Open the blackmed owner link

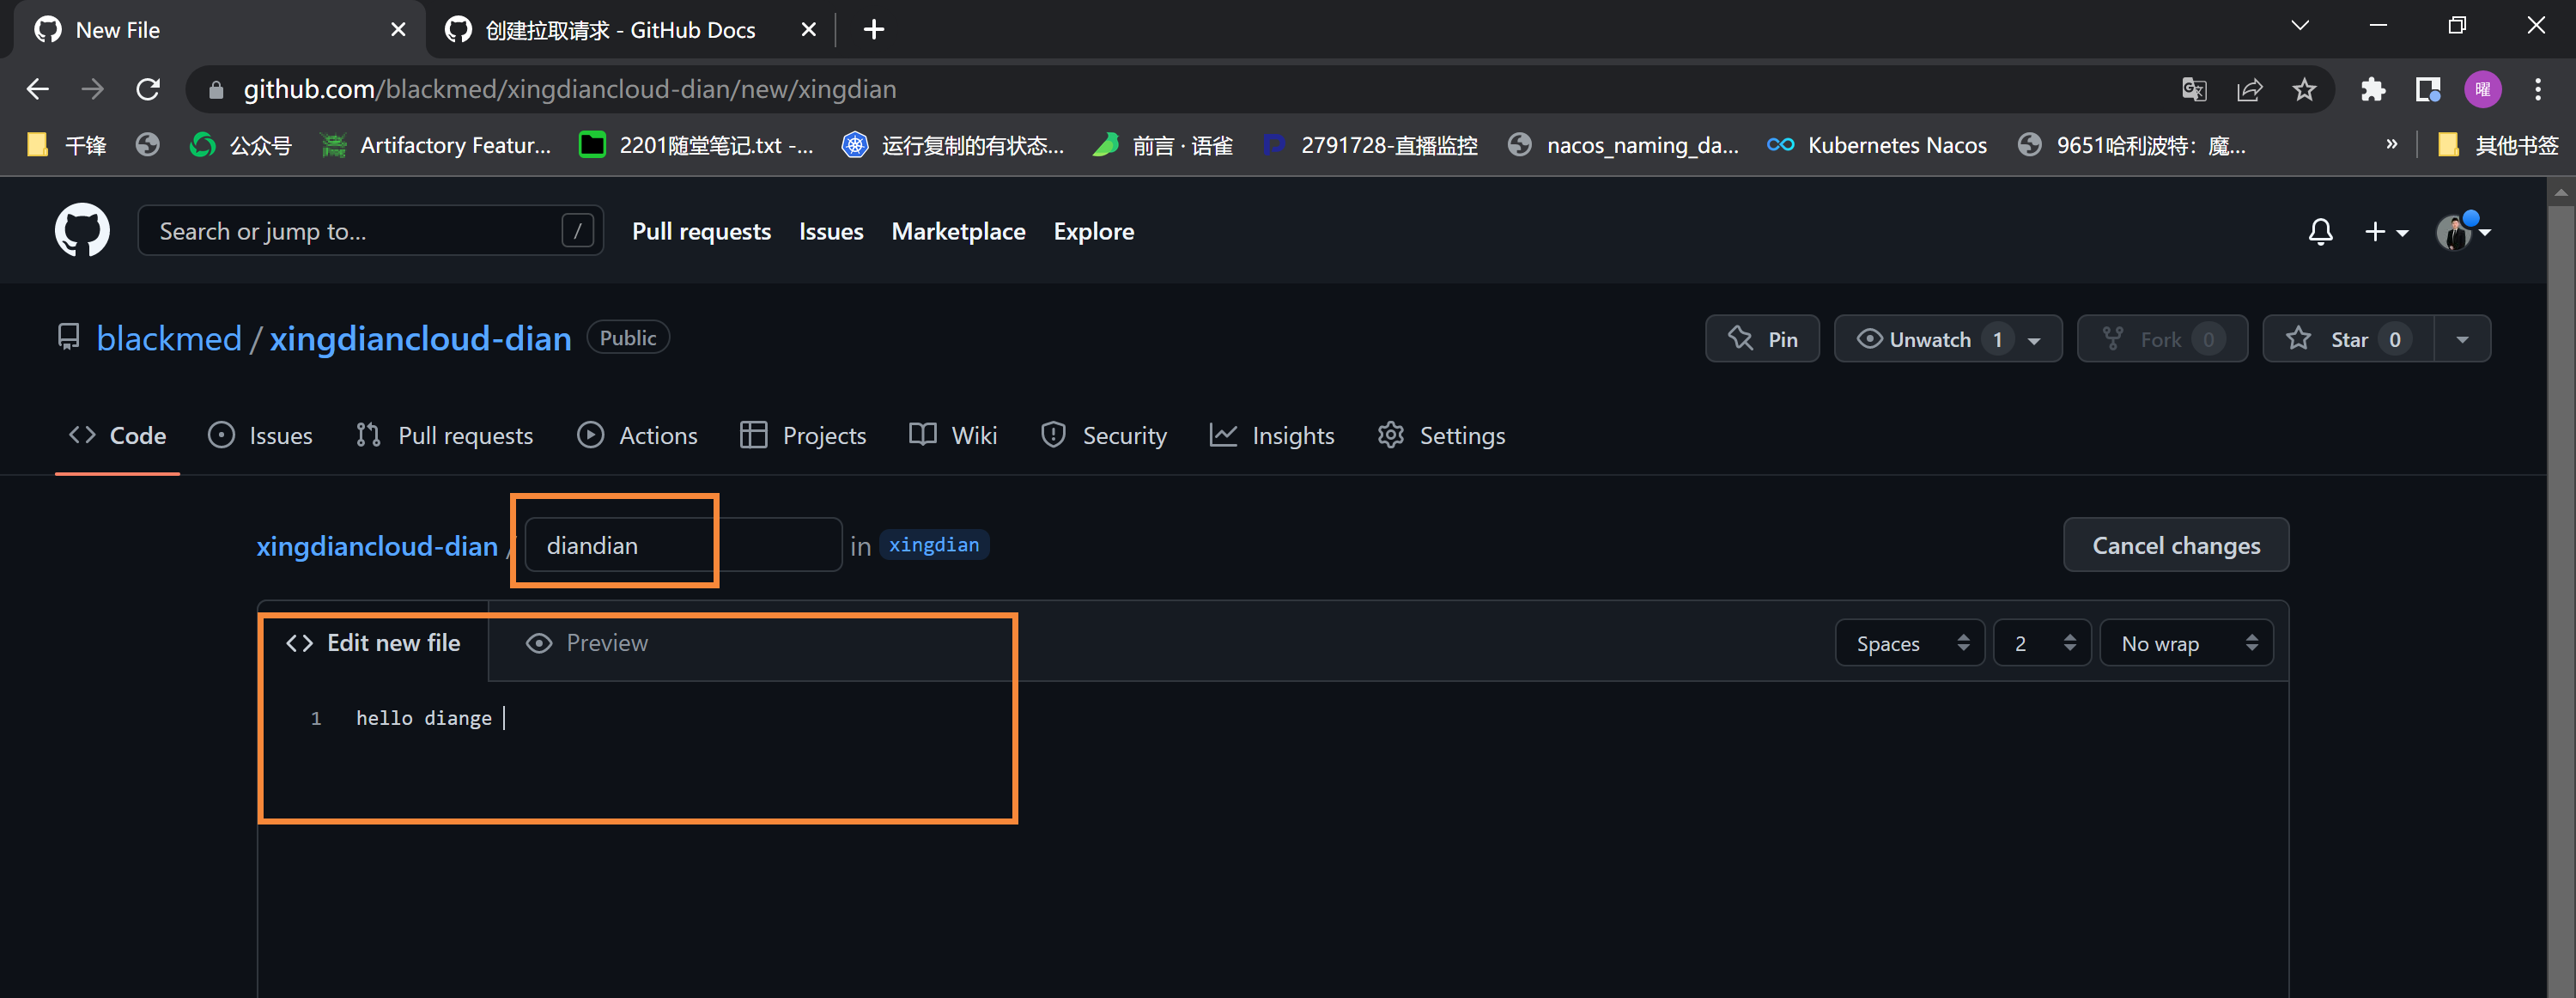coord(169,339)
